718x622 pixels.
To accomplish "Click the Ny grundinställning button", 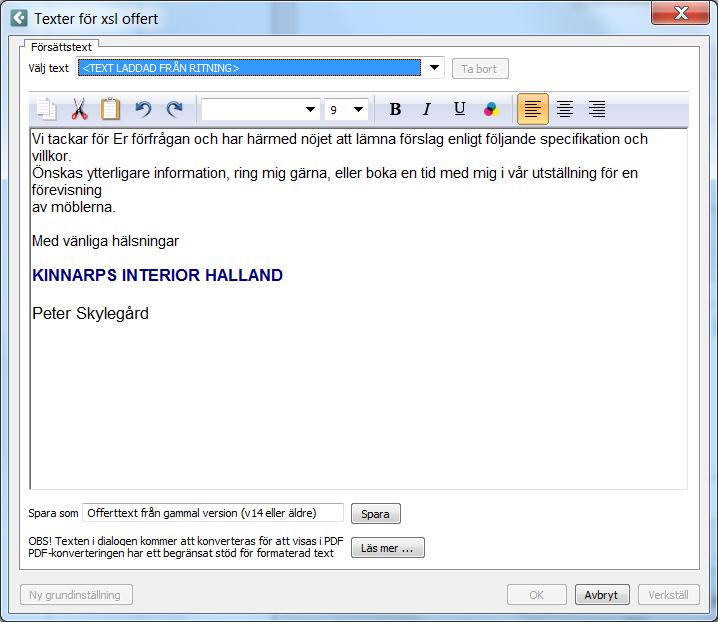I will (x=76, y=595).
